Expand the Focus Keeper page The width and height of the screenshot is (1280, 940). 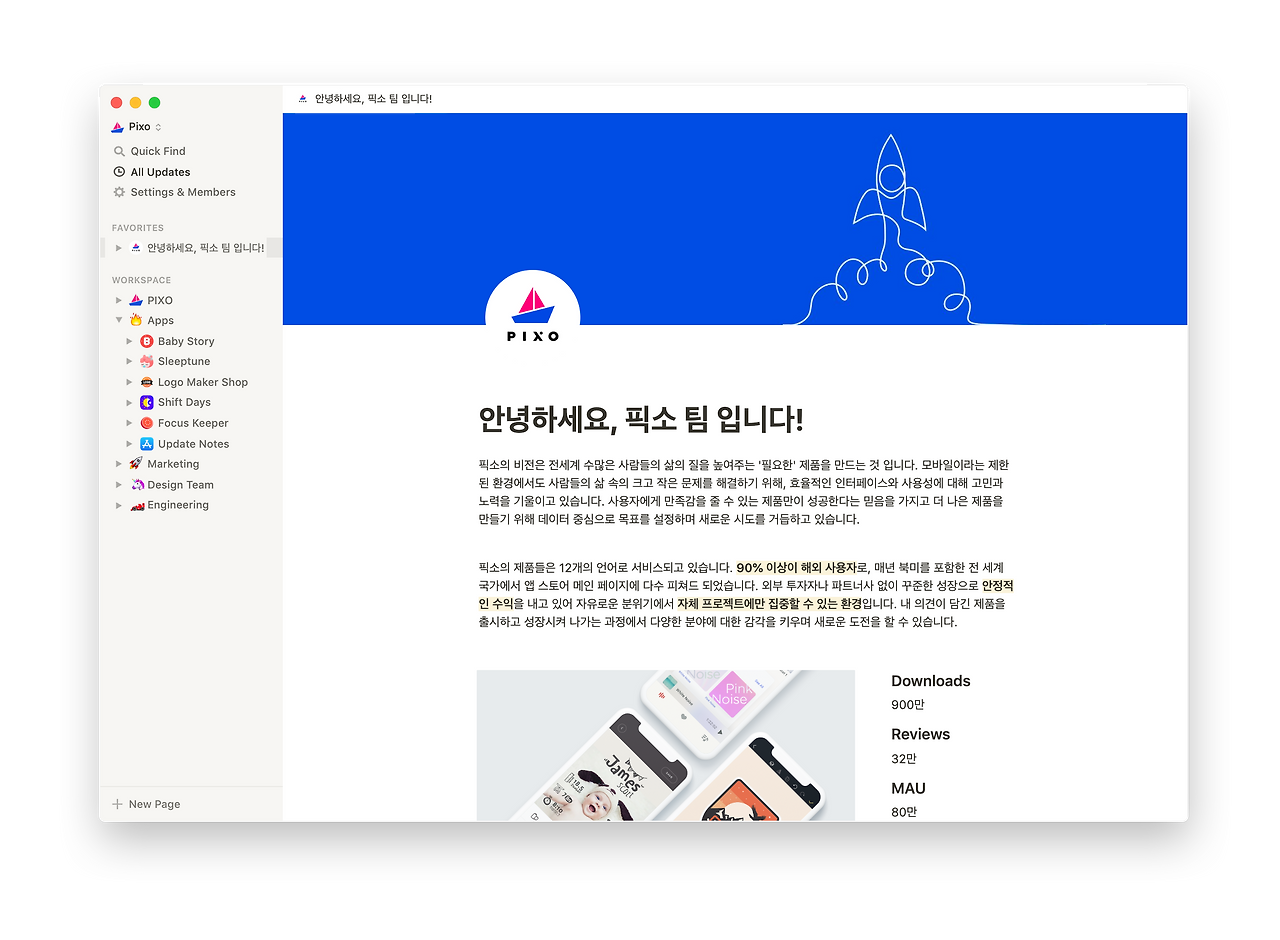click(129, 423)
